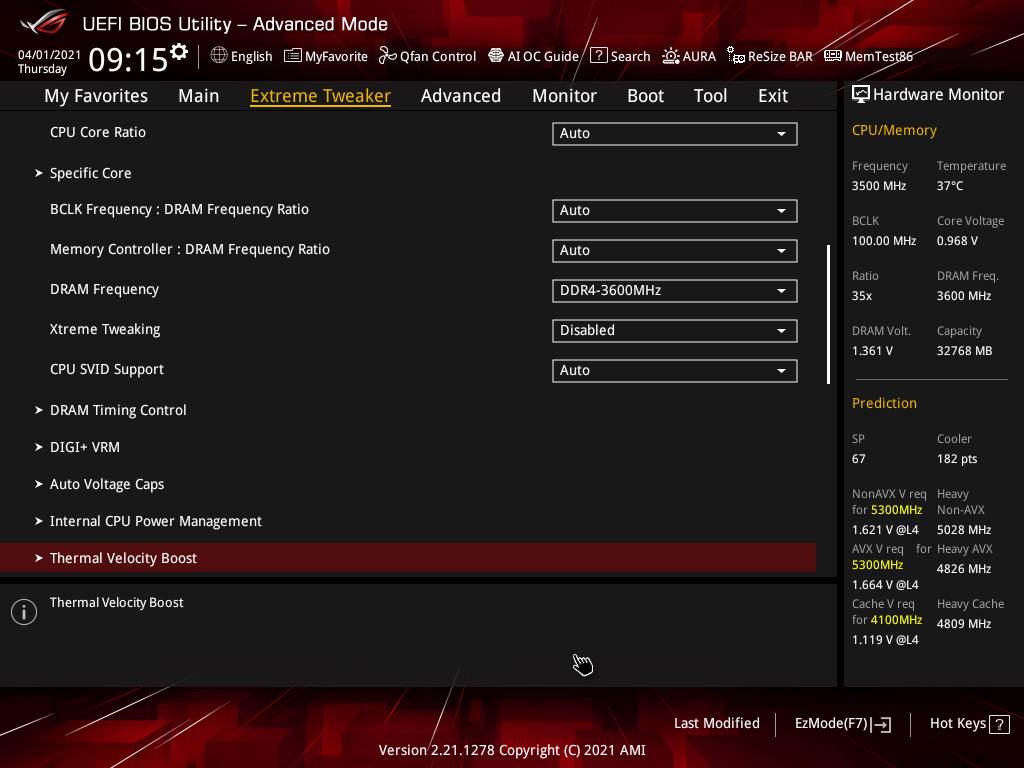
Task: Click the vertical scrollbar in the settings list
Action: pyautogui.click(x=828, y=314)
